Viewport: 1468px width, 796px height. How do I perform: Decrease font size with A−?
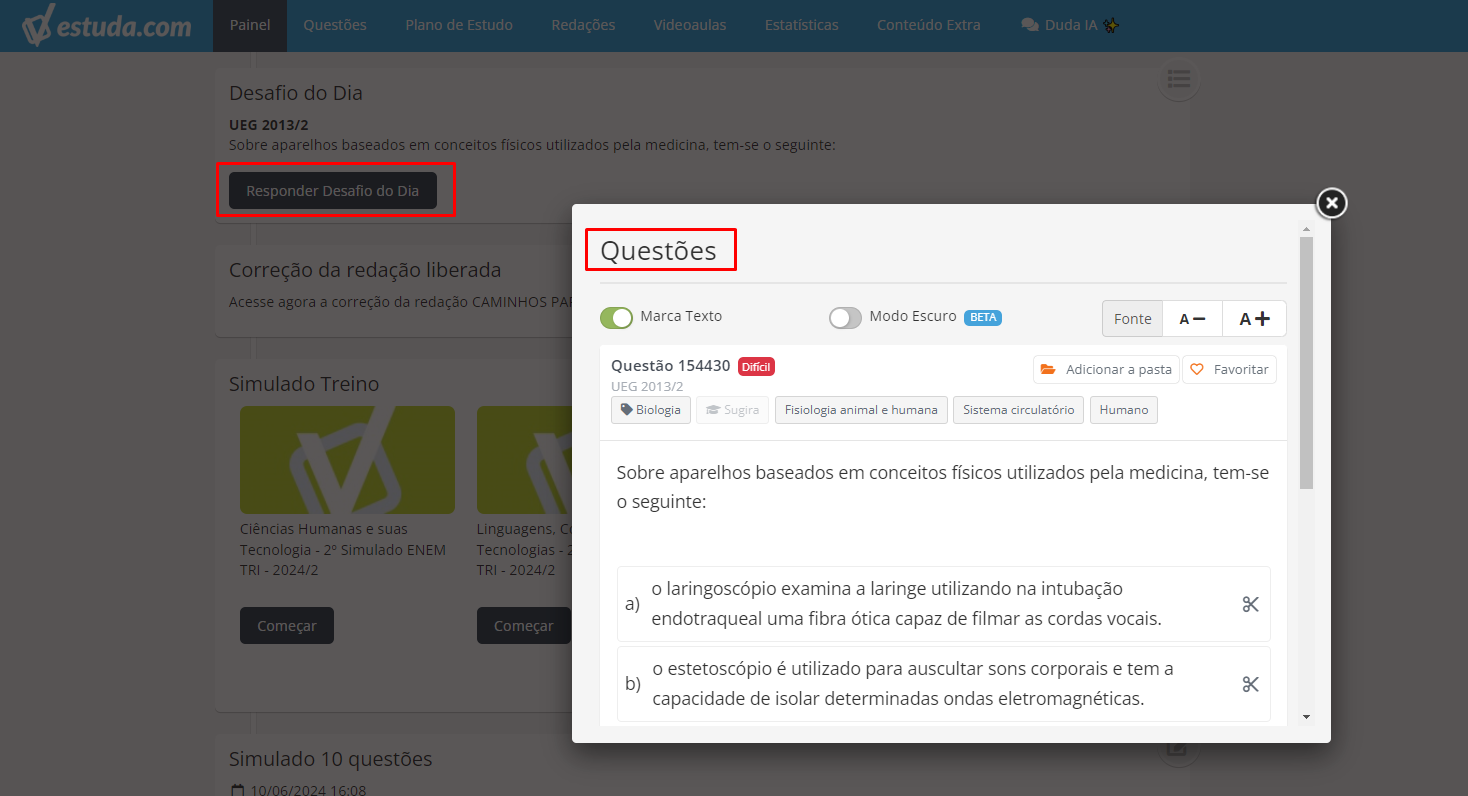coord(1193,319)
